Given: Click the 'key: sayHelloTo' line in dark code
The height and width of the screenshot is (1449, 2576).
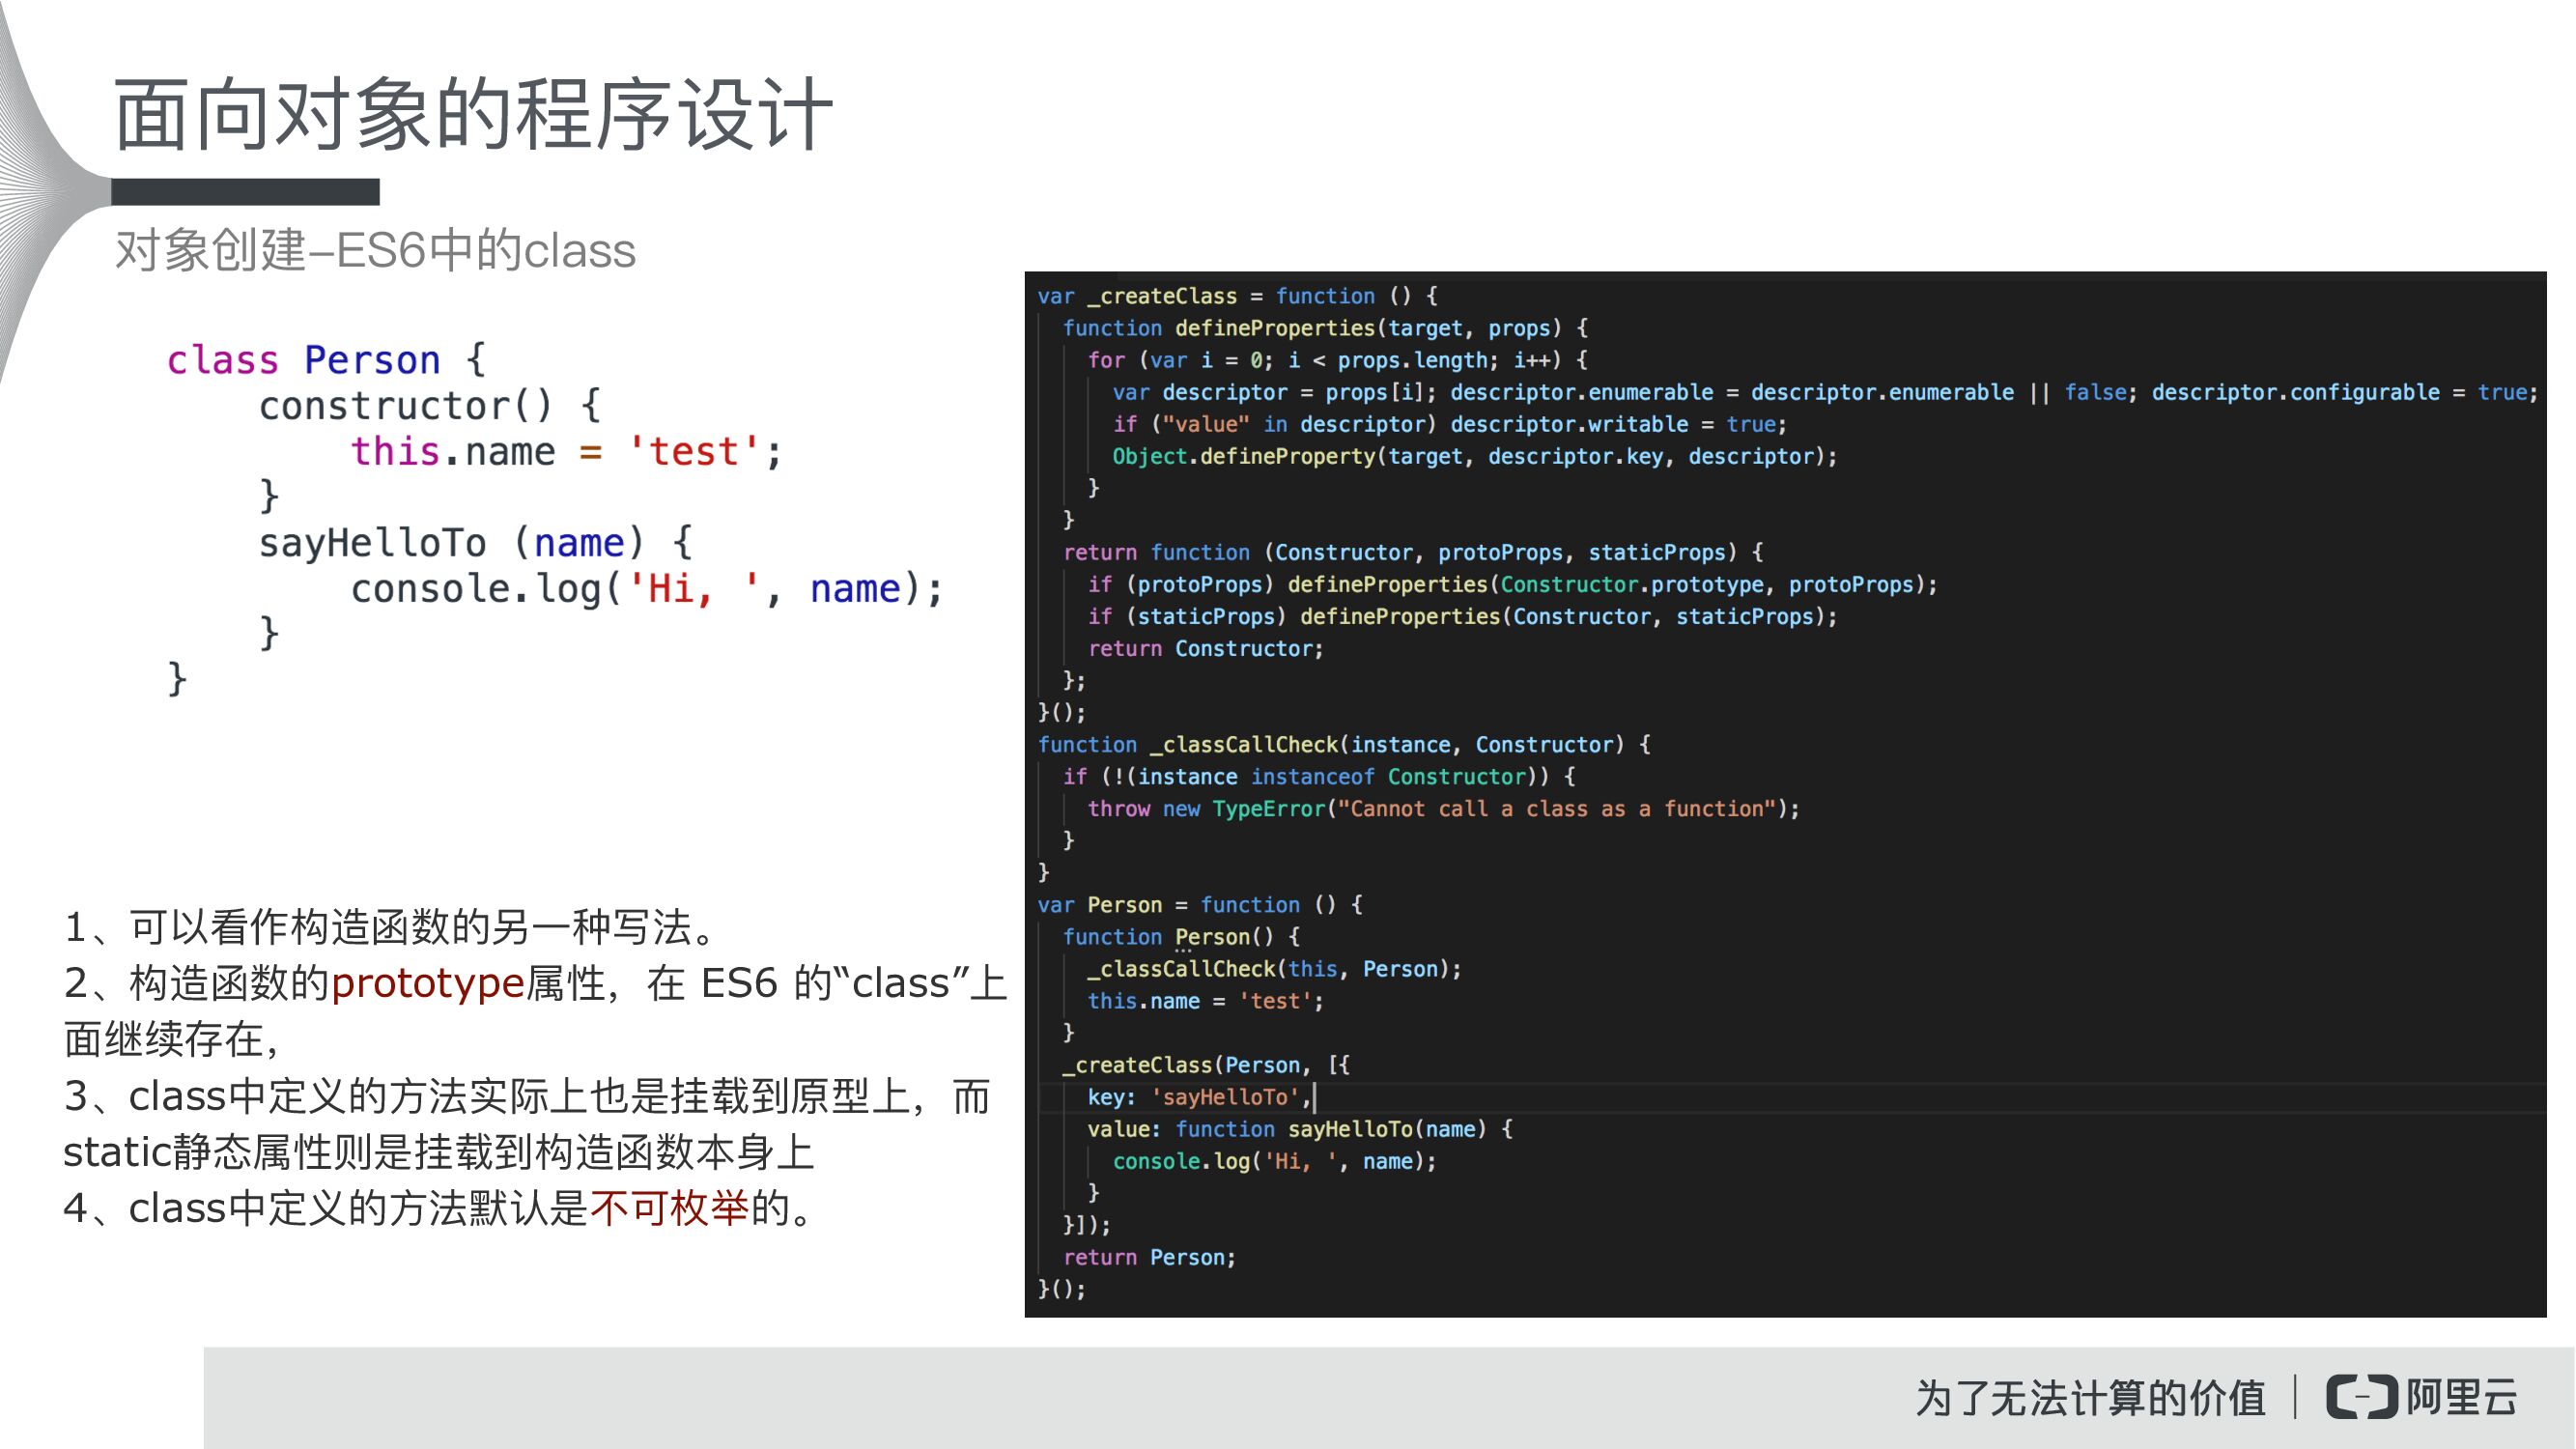Looking at the screenshot, I should pos(1200,1097).
